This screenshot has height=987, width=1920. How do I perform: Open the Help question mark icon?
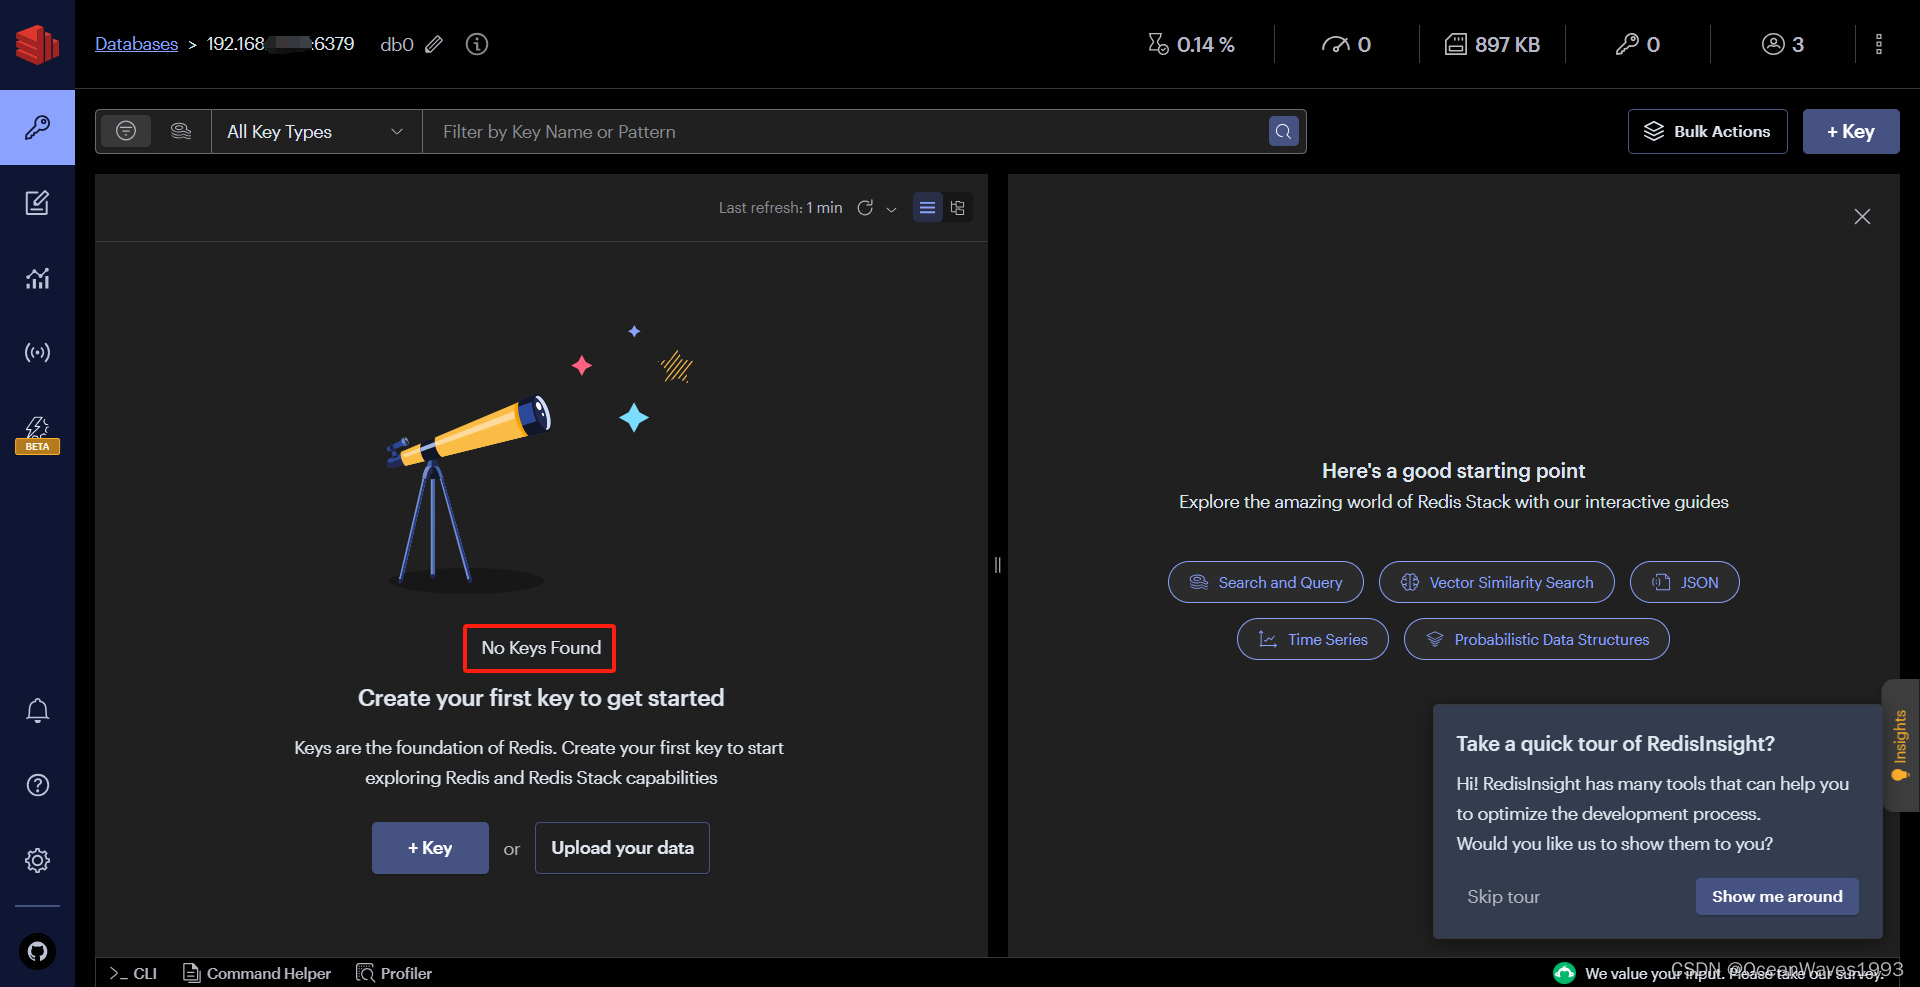point(37,785)
